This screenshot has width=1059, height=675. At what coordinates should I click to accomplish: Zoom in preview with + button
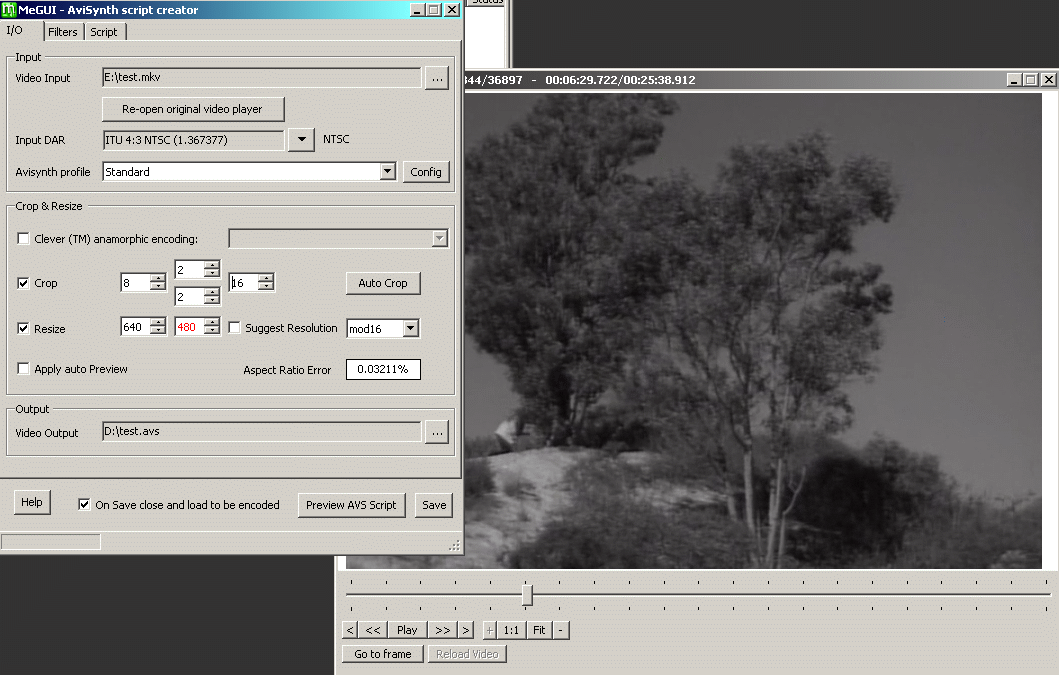(x=490, y=630)
